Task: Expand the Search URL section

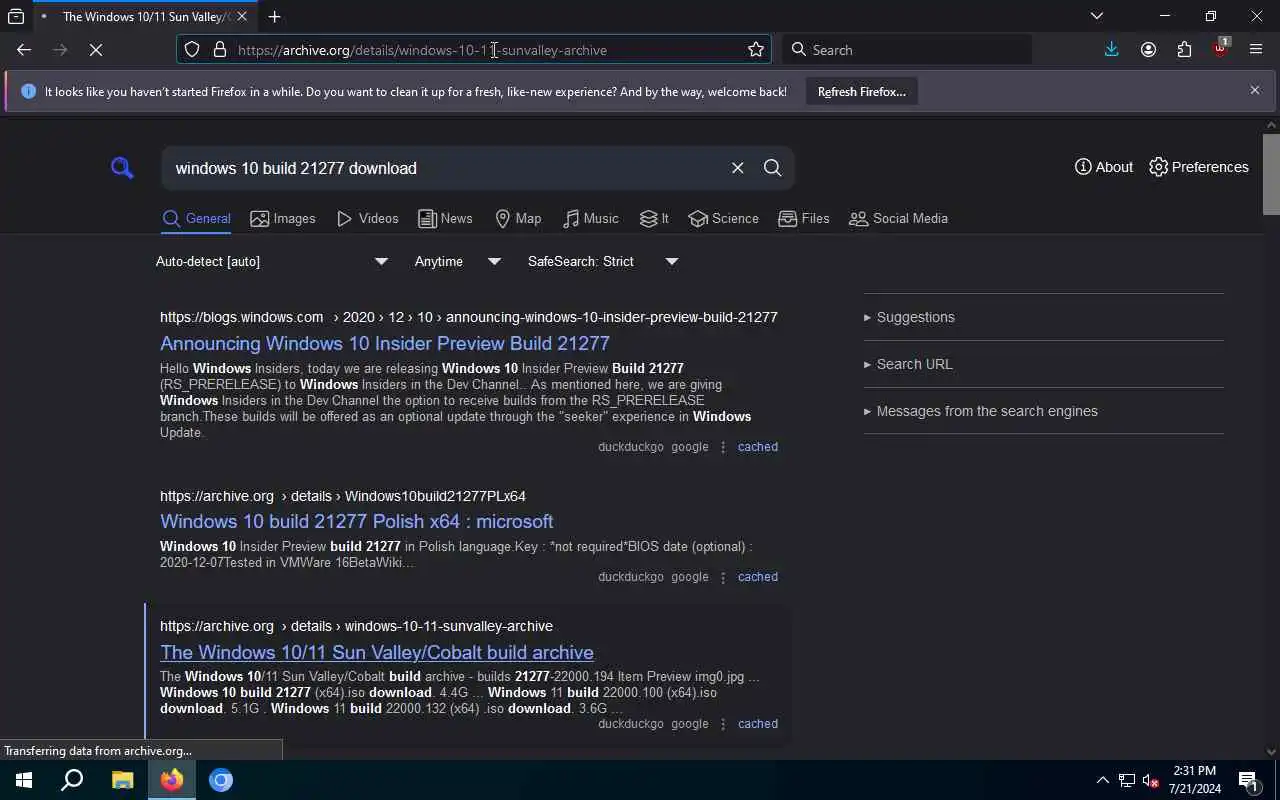Action: pyautogui.click(x=909, y=364)
